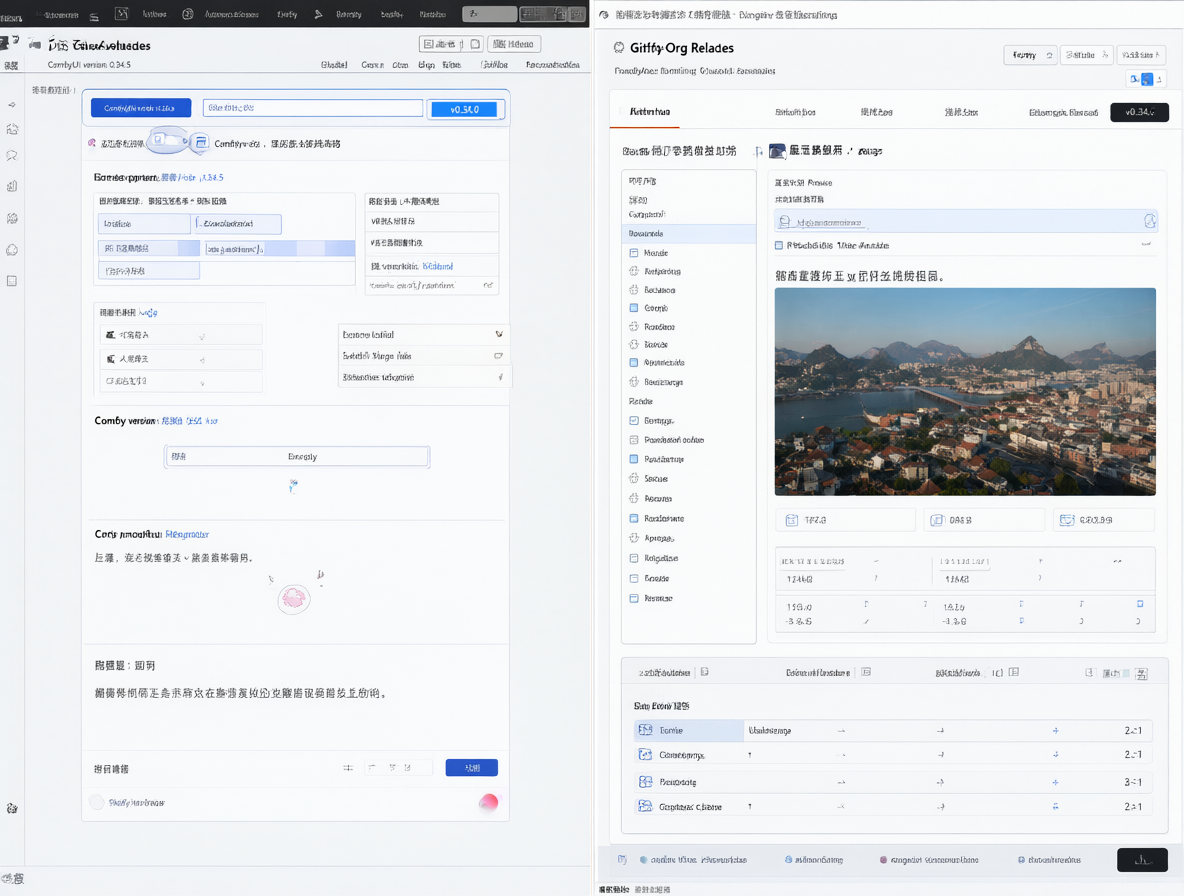Click the footer status item with pink dot
The height and width of the screenshot is (896, 1184).
(930, 860)
